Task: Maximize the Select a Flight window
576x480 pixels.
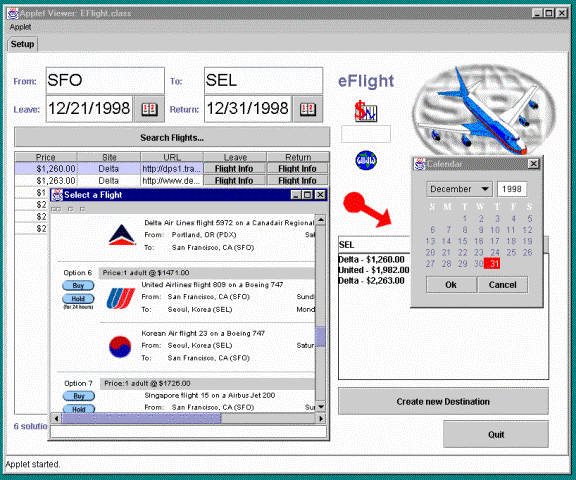Action: click(x=308, y=195)
